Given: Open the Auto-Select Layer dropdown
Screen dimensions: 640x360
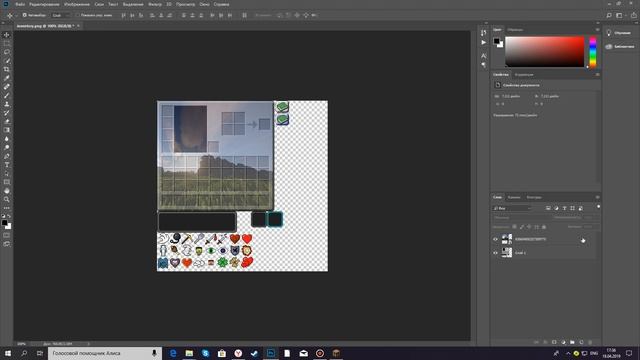Looking at the screenshot, I should tap(60, 15).
